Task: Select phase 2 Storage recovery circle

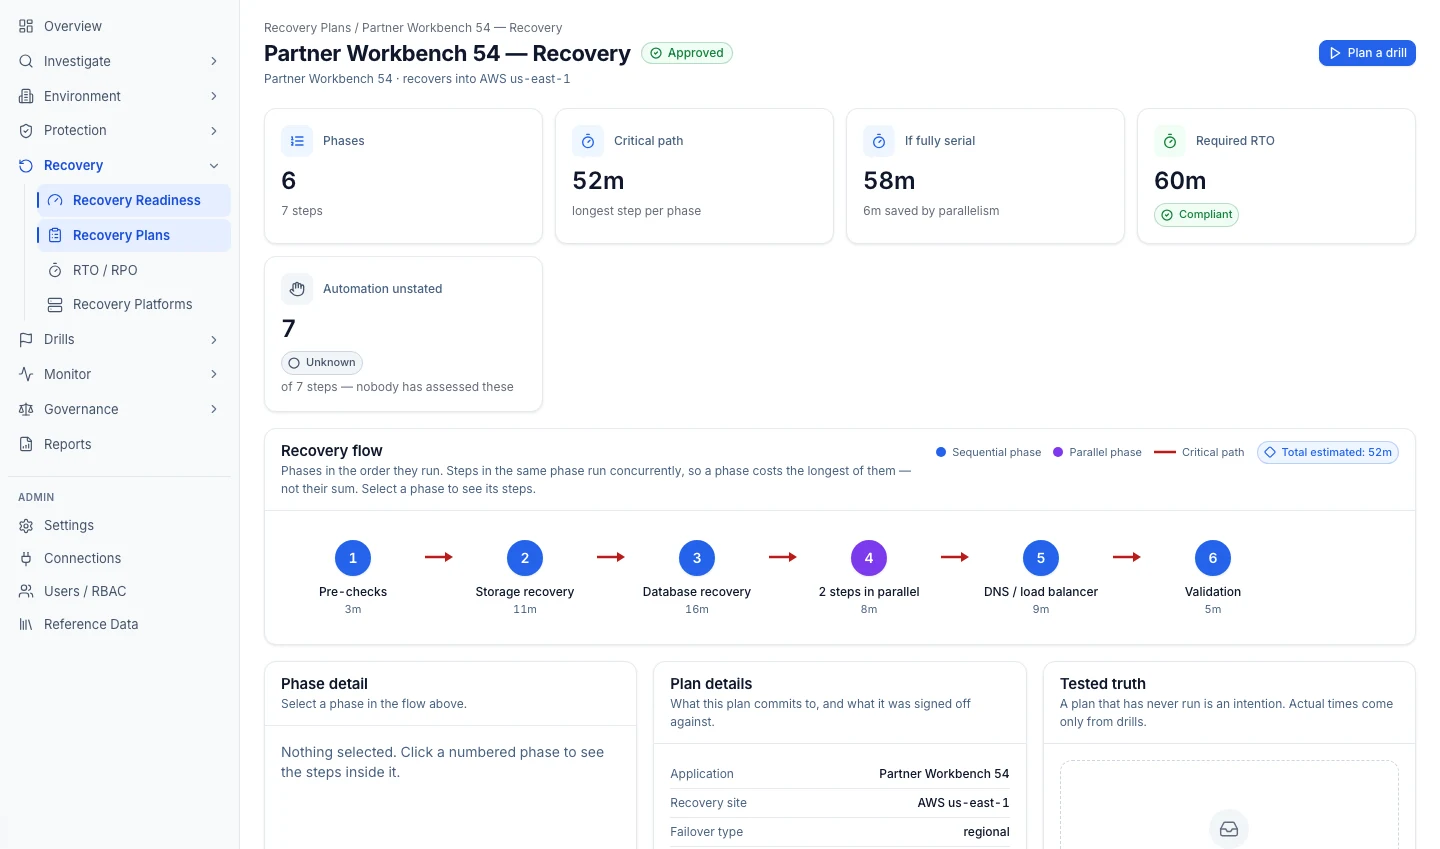Action: pos(525,558)
